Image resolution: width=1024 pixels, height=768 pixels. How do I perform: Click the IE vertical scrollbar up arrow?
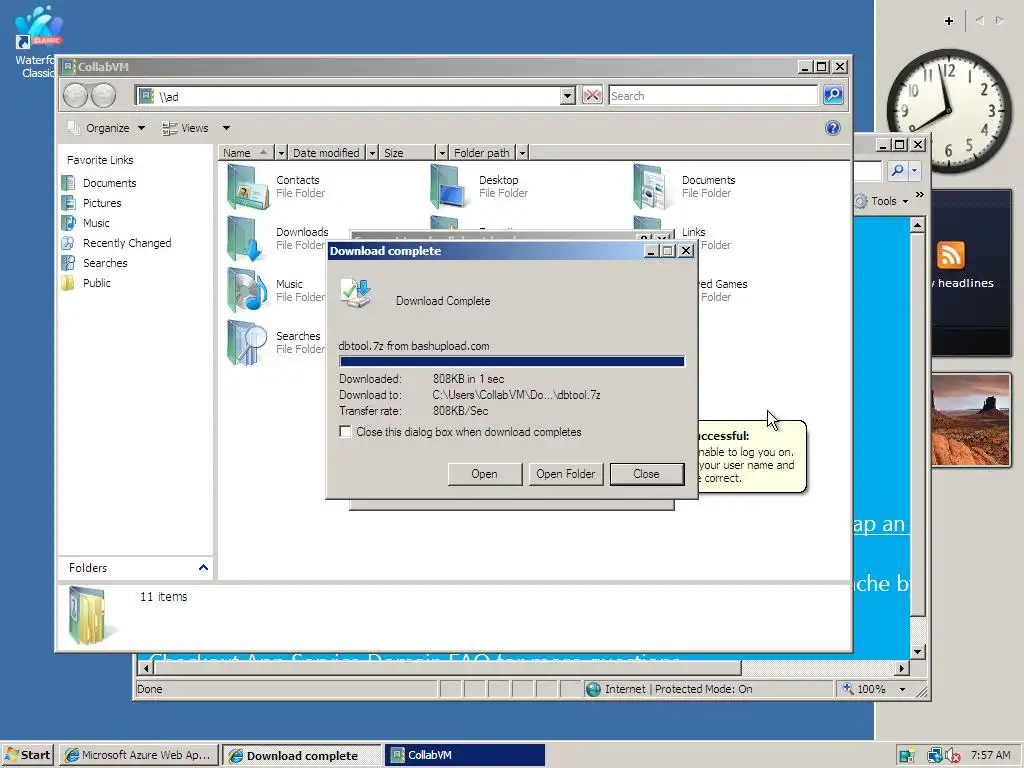(x=918, y=225)
